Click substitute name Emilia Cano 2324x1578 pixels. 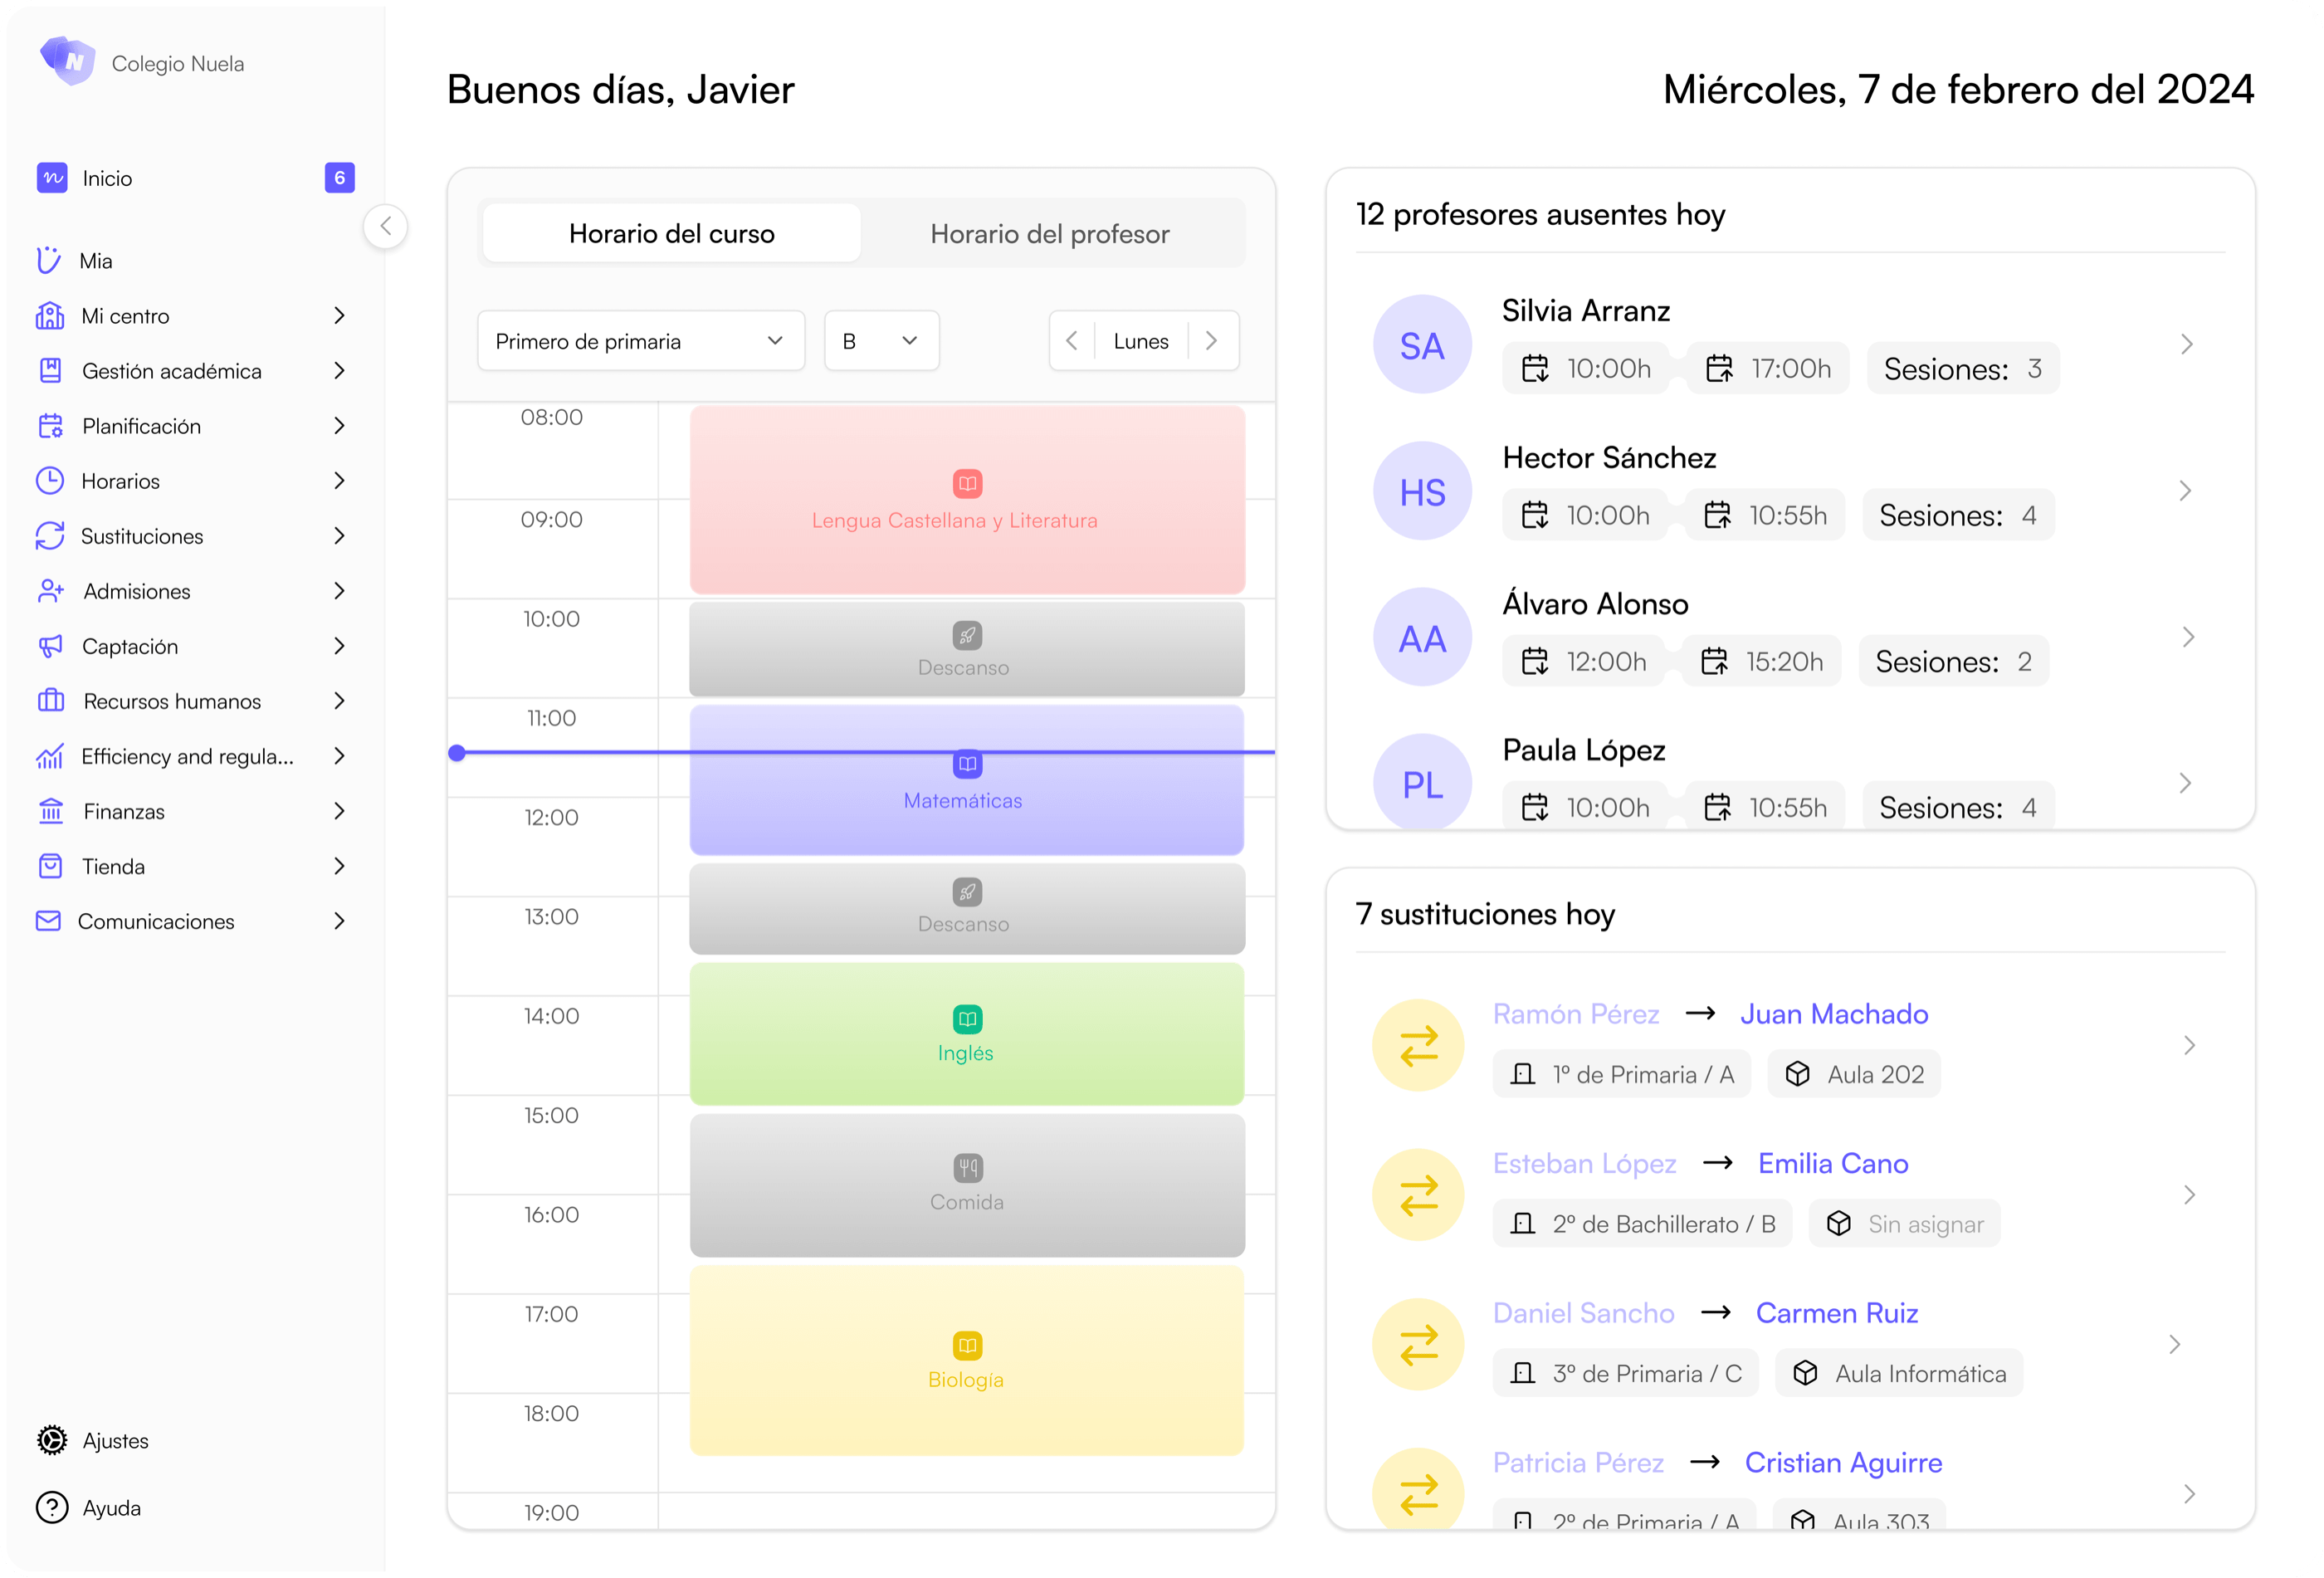(x=1833, y=1164)
